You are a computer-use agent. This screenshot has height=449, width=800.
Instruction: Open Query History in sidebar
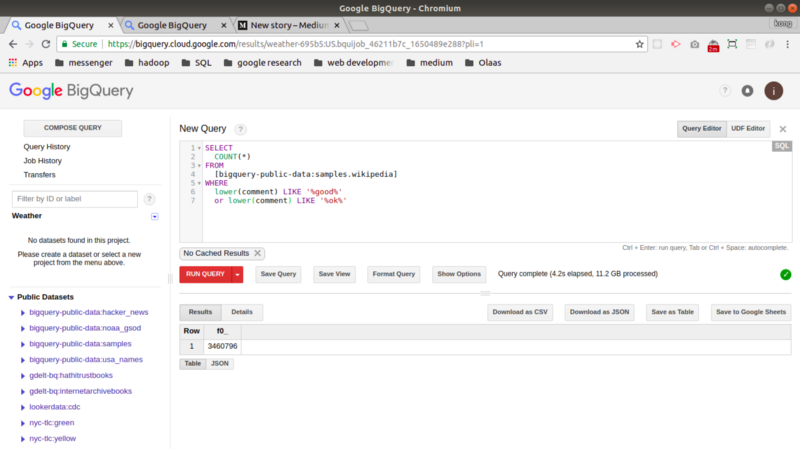47,147
